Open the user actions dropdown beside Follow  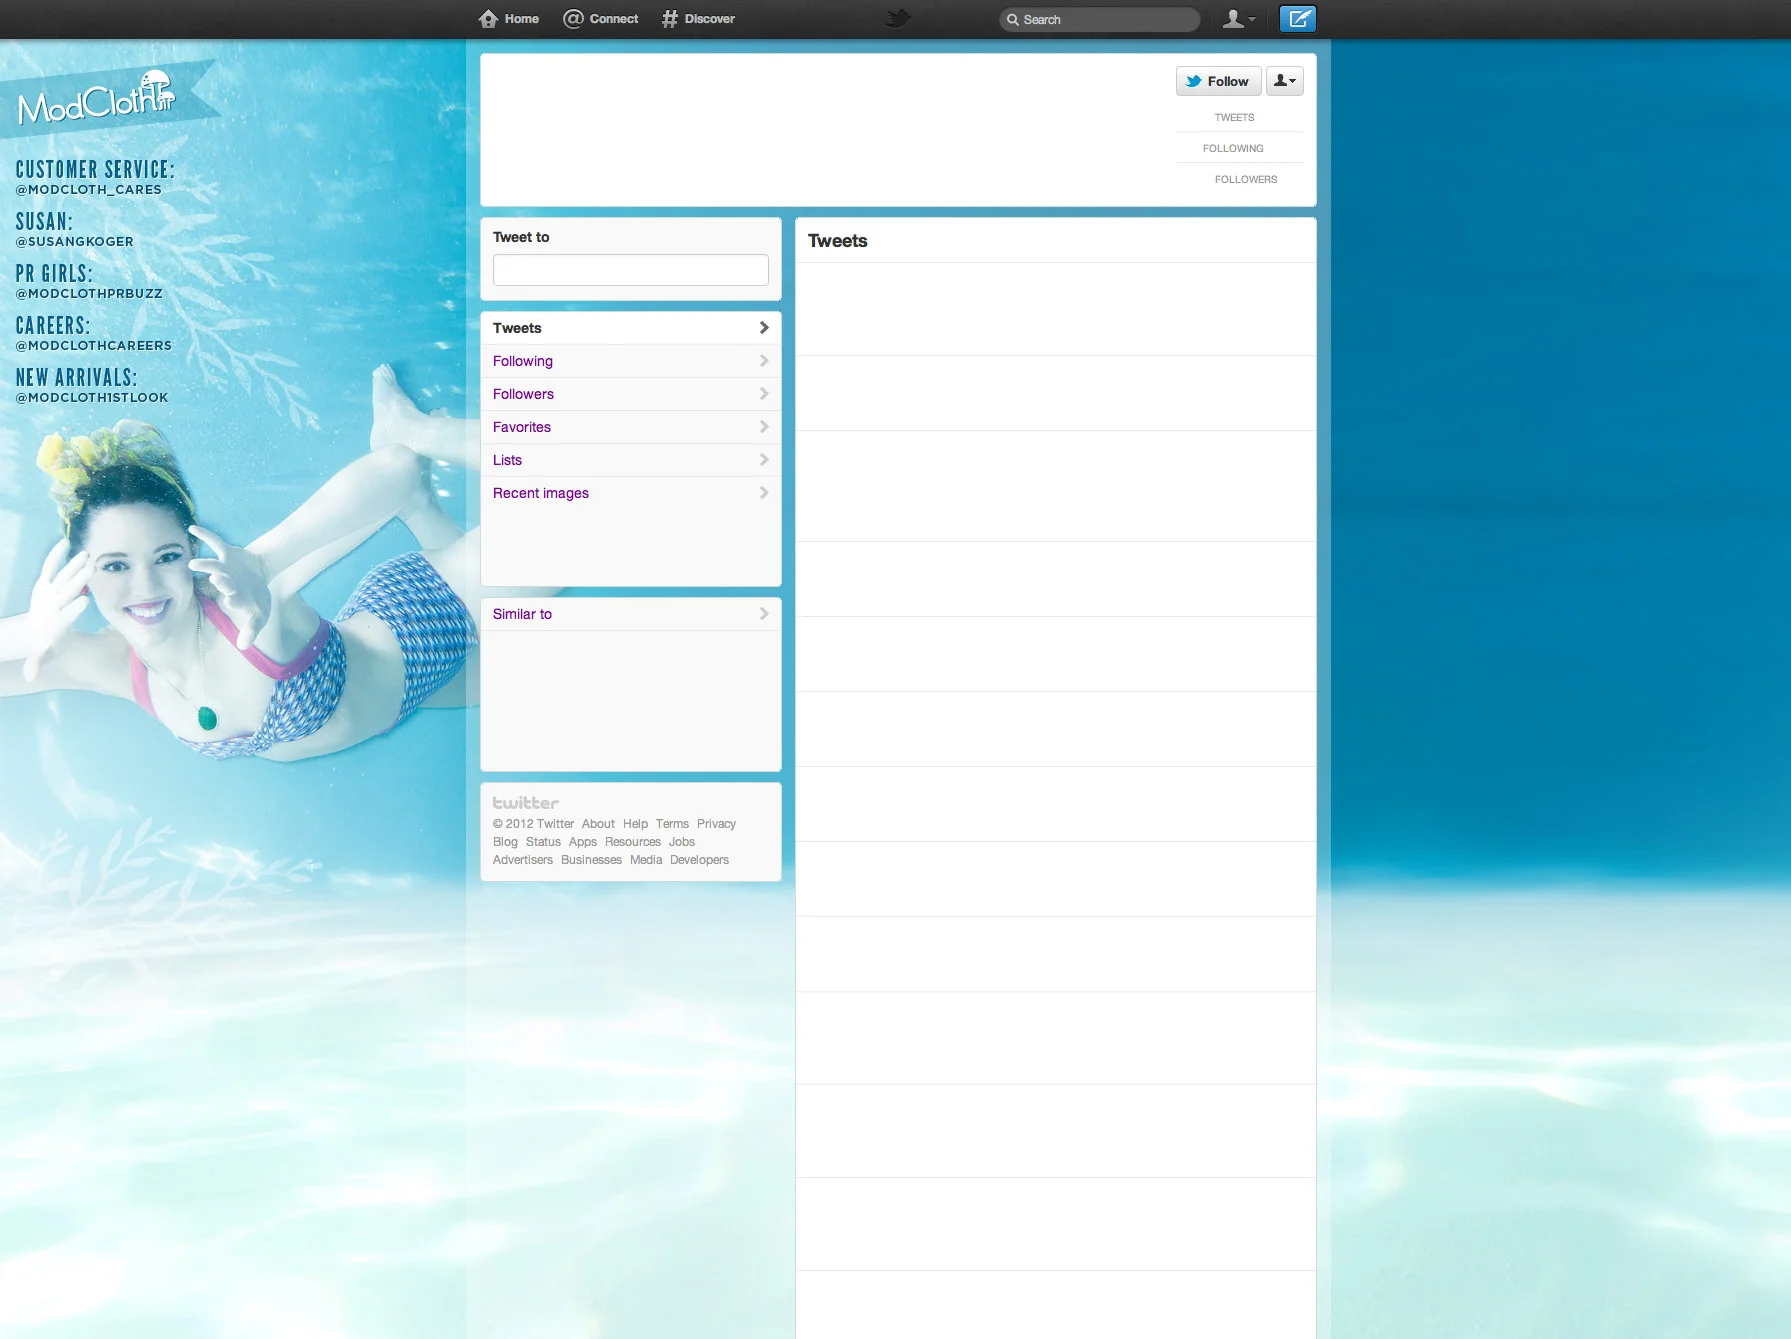click(1285, 81)
